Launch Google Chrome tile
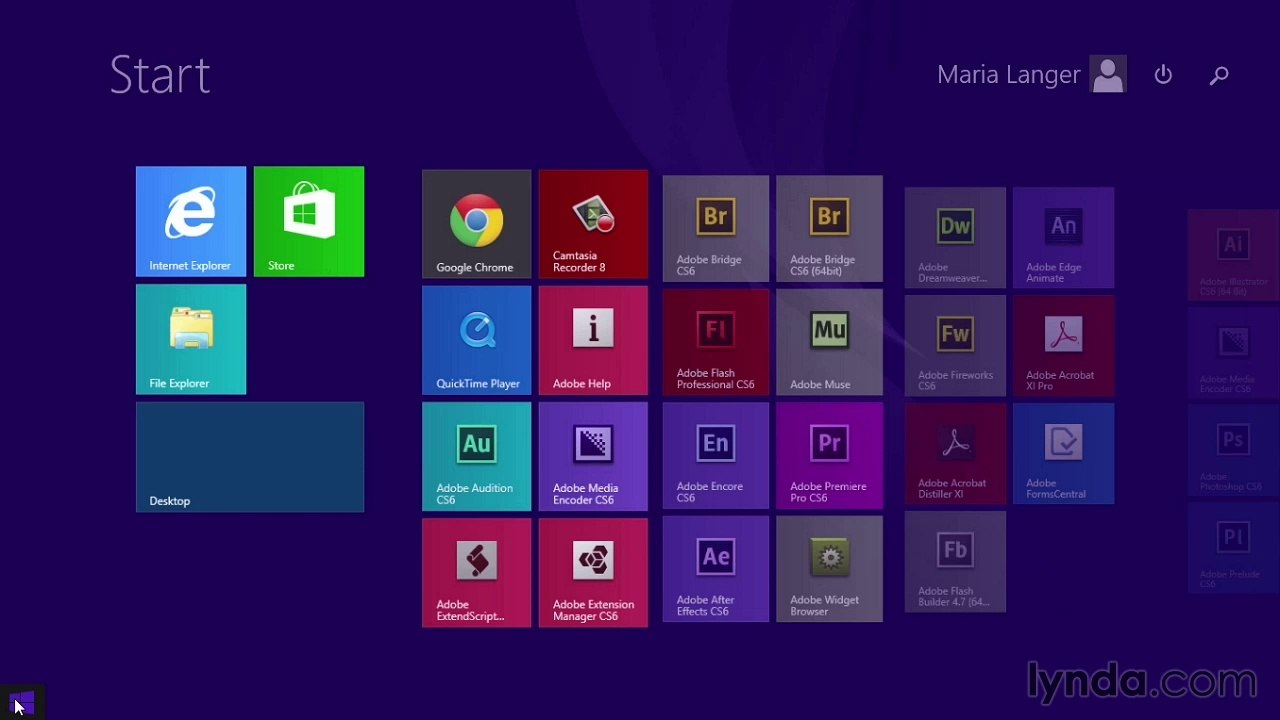1280x720 pixels. pos(476,224)
